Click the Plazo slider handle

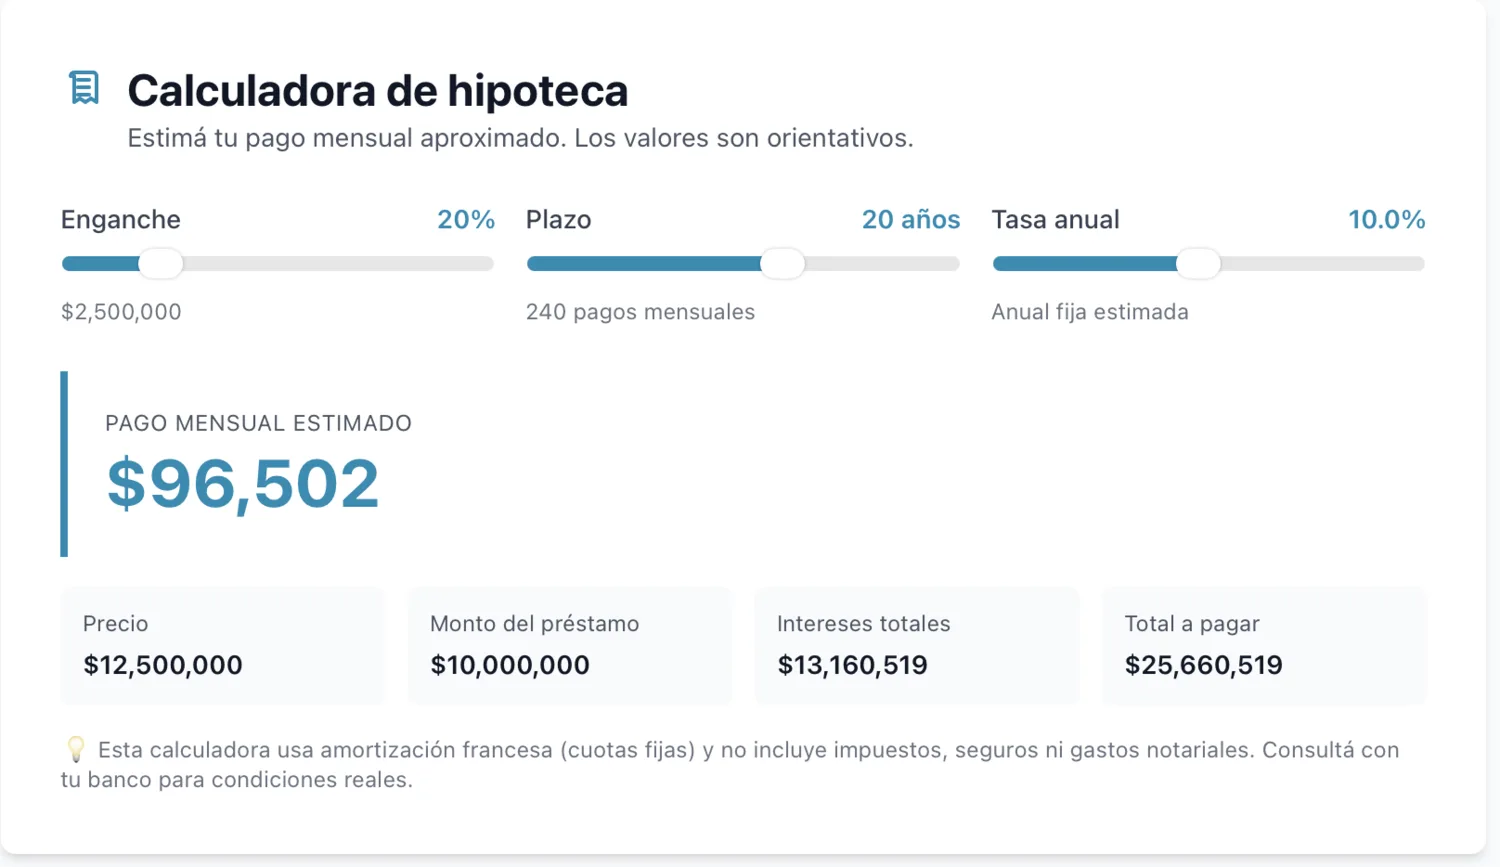pos(782,264)
